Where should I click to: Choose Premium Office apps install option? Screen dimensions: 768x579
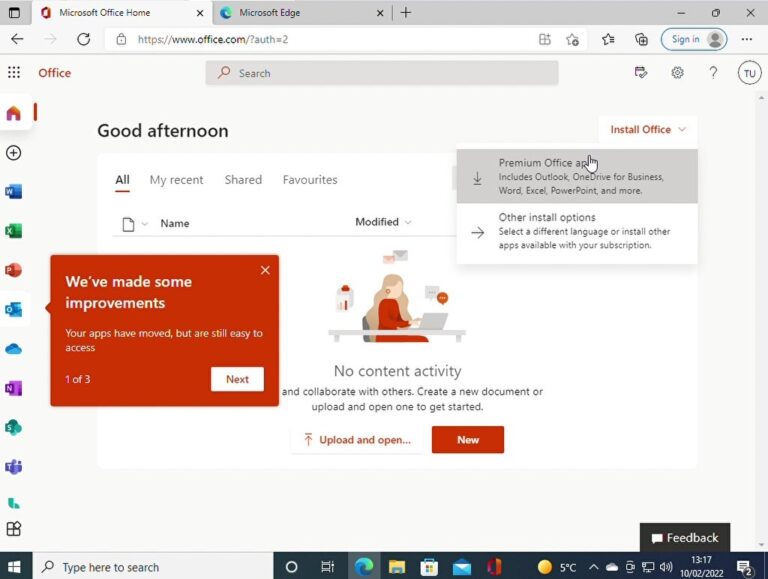tap(577, 176)
